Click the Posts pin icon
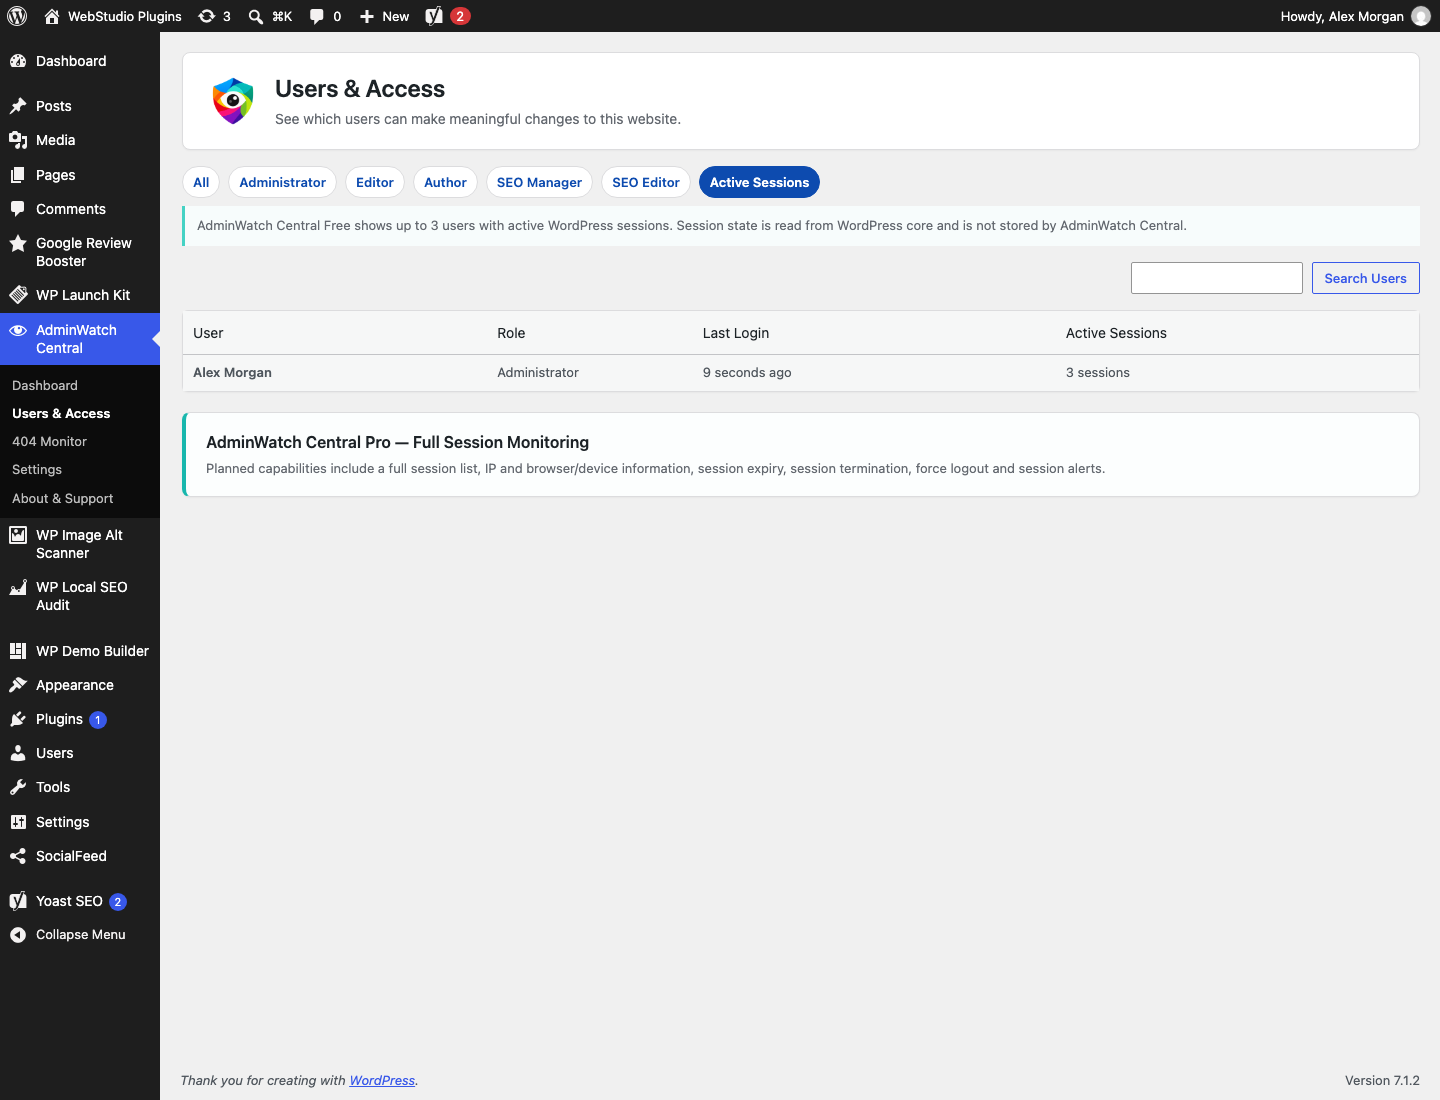The width and height of the screenshot is (1440, 1100). (18, 106)
